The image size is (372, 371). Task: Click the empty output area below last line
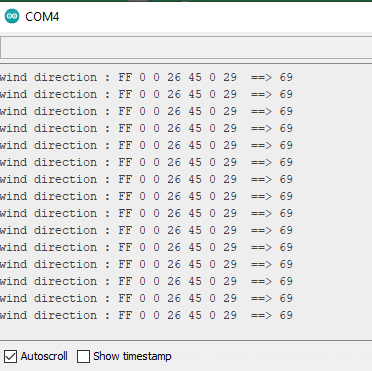186,331
